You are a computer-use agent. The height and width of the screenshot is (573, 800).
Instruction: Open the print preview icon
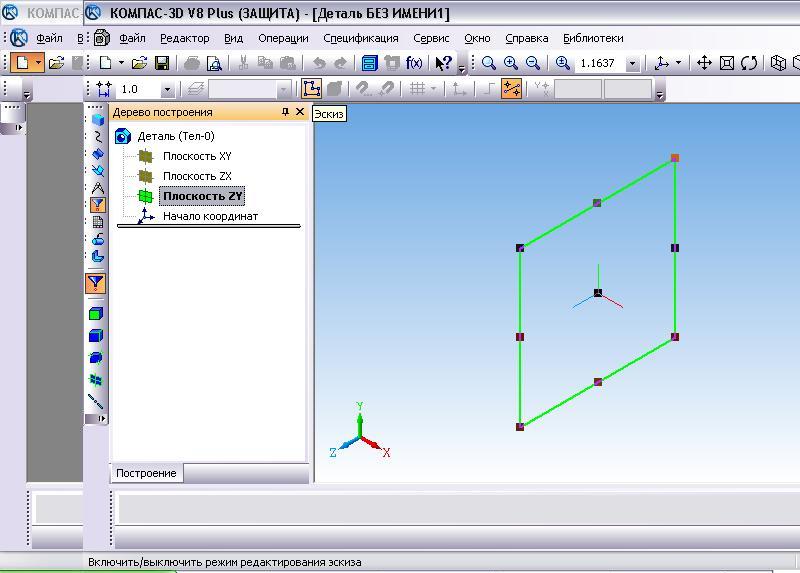[x=214, y=63]
